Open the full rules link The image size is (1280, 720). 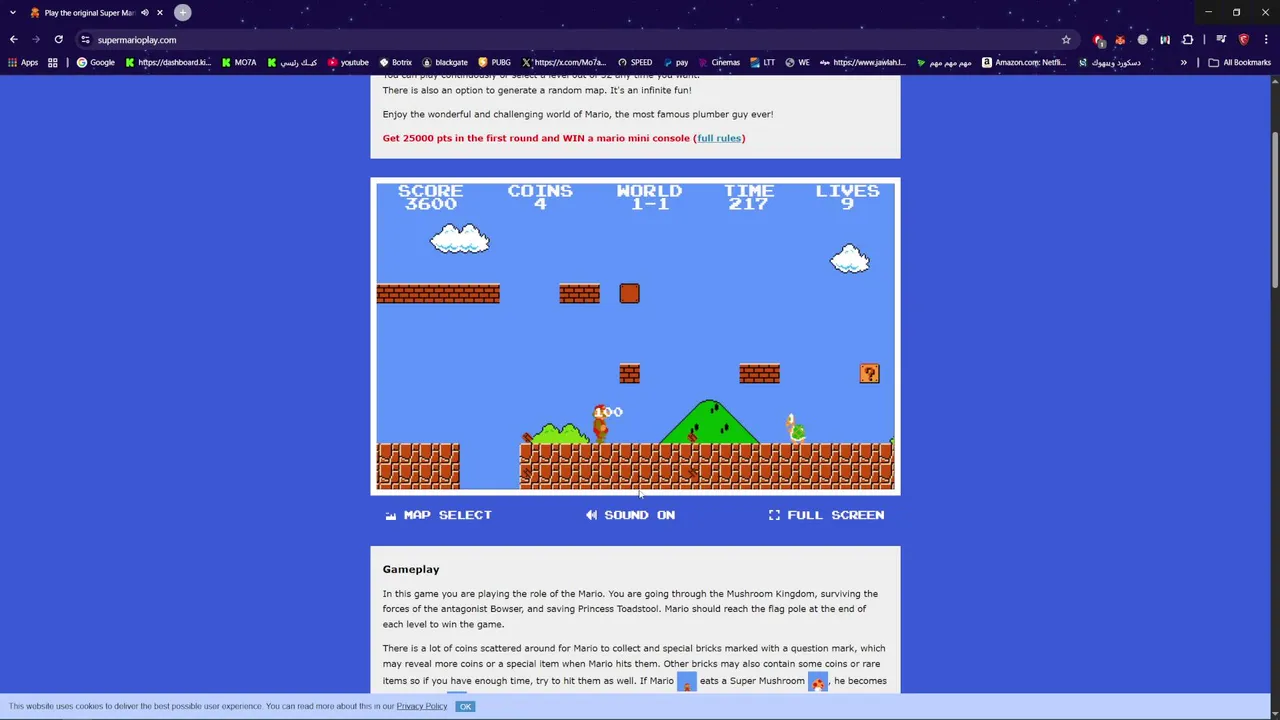click(x=719, y=138)
